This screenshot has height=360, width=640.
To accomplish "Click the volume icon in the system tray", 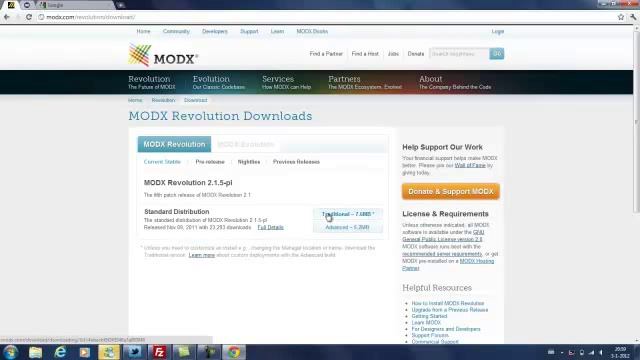I will 601,352.
